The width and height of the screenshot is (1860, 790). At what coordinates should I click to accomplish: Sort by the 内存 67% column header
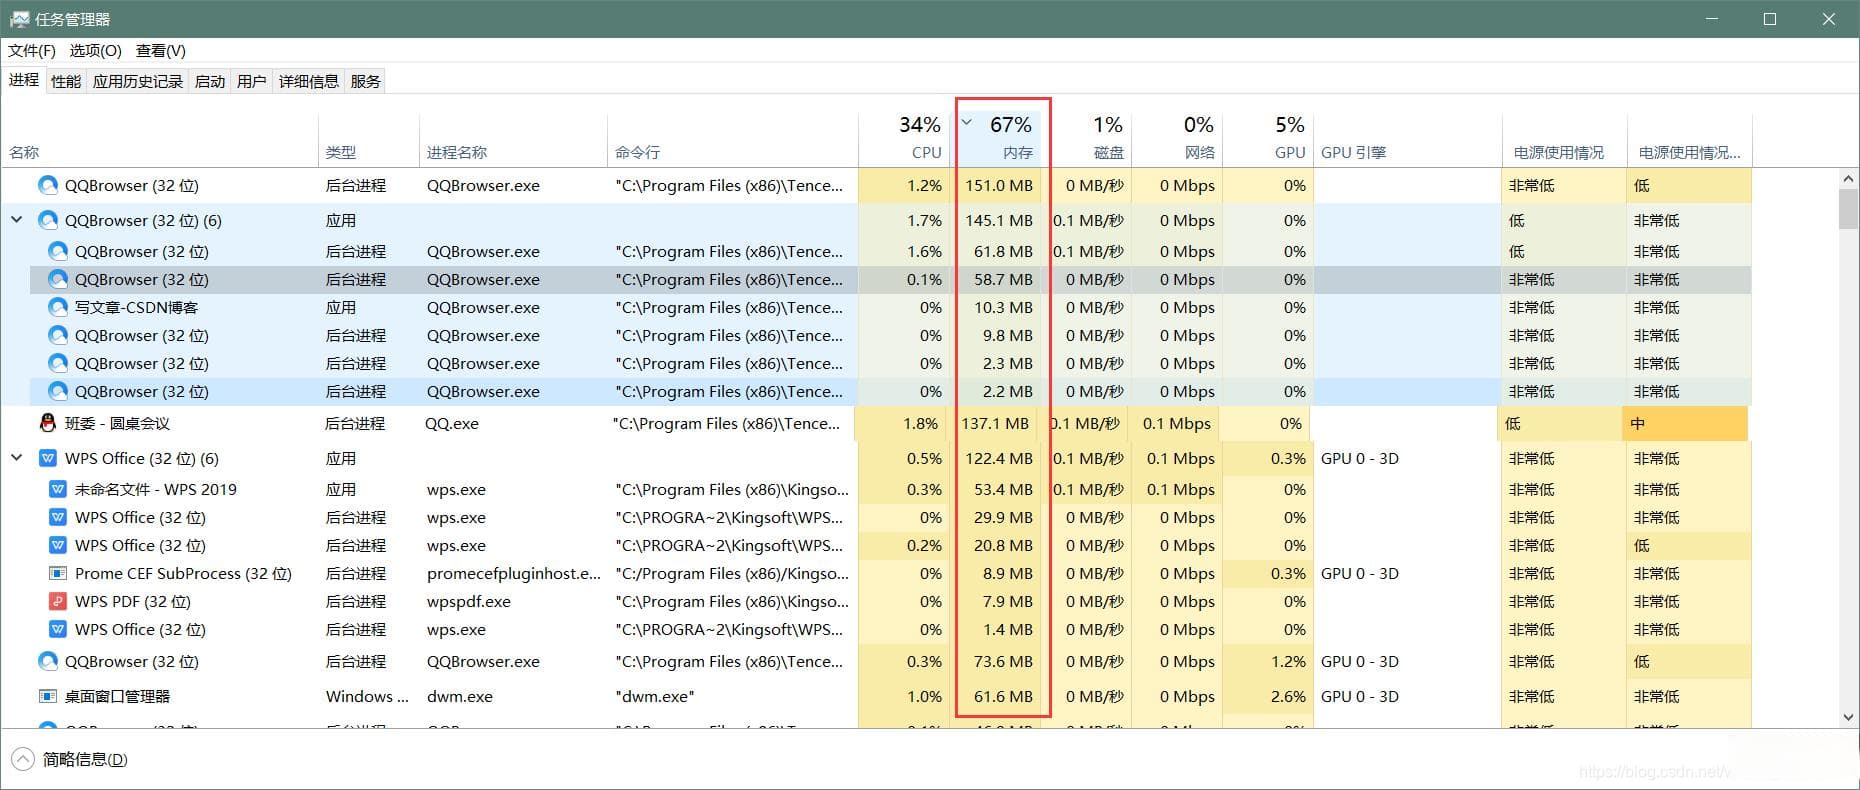tap(997, 139)
